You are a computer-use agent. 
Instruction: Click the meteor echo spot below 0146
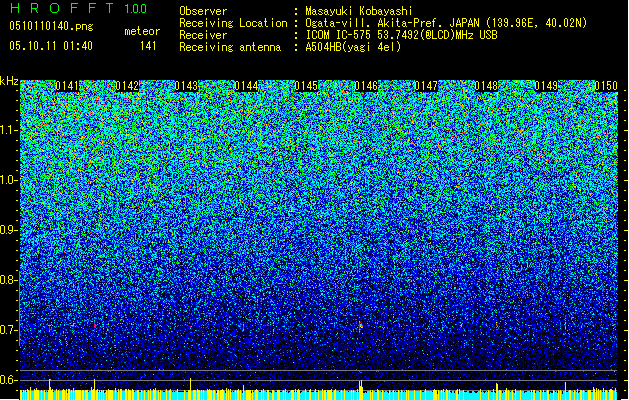pyautogui.click(x=360, y=325)
